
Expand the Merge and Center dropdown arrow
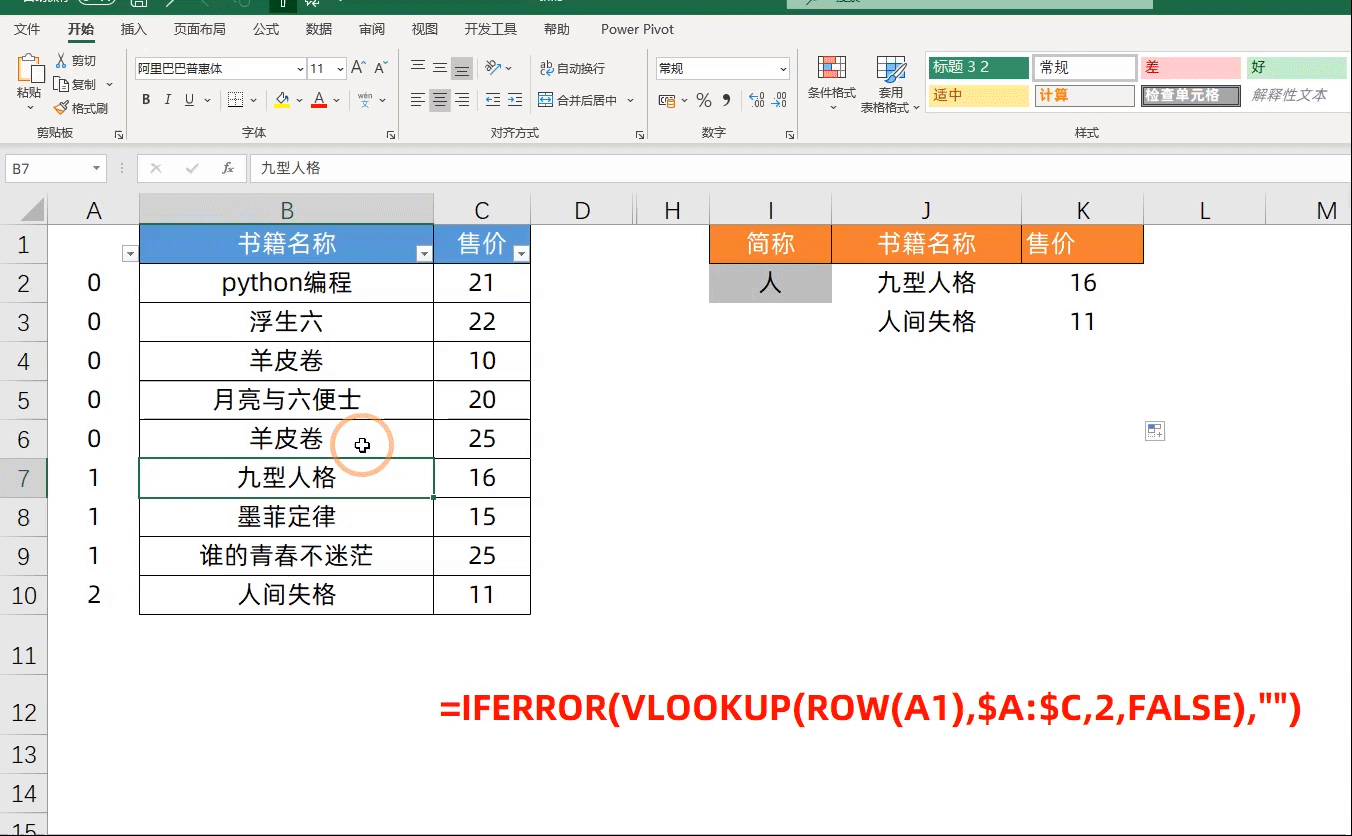click(x=631, y=100)
